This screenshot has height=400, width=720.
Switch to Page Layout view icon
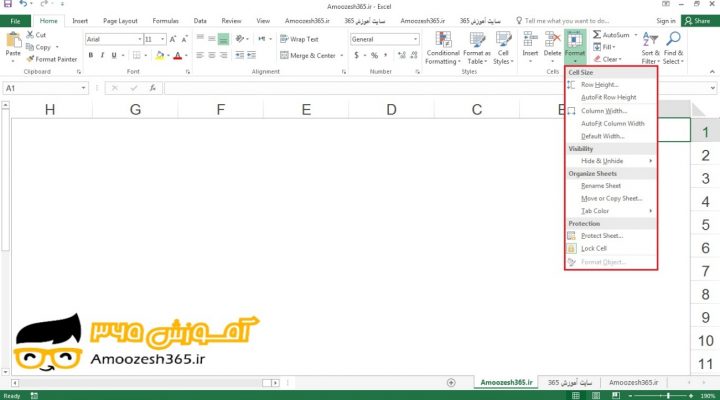coord(596,395)
